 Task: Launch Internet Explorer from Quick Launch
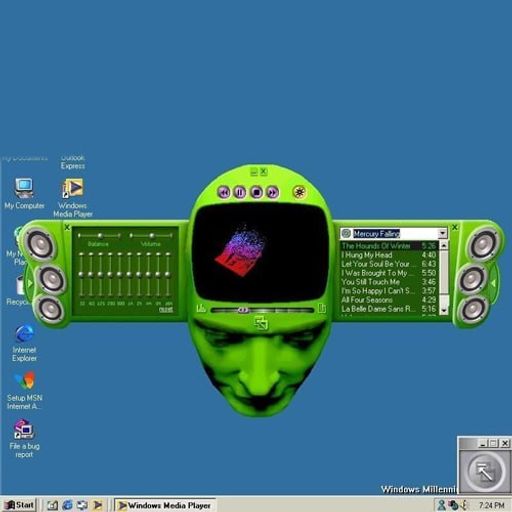[x=67, y=505]
